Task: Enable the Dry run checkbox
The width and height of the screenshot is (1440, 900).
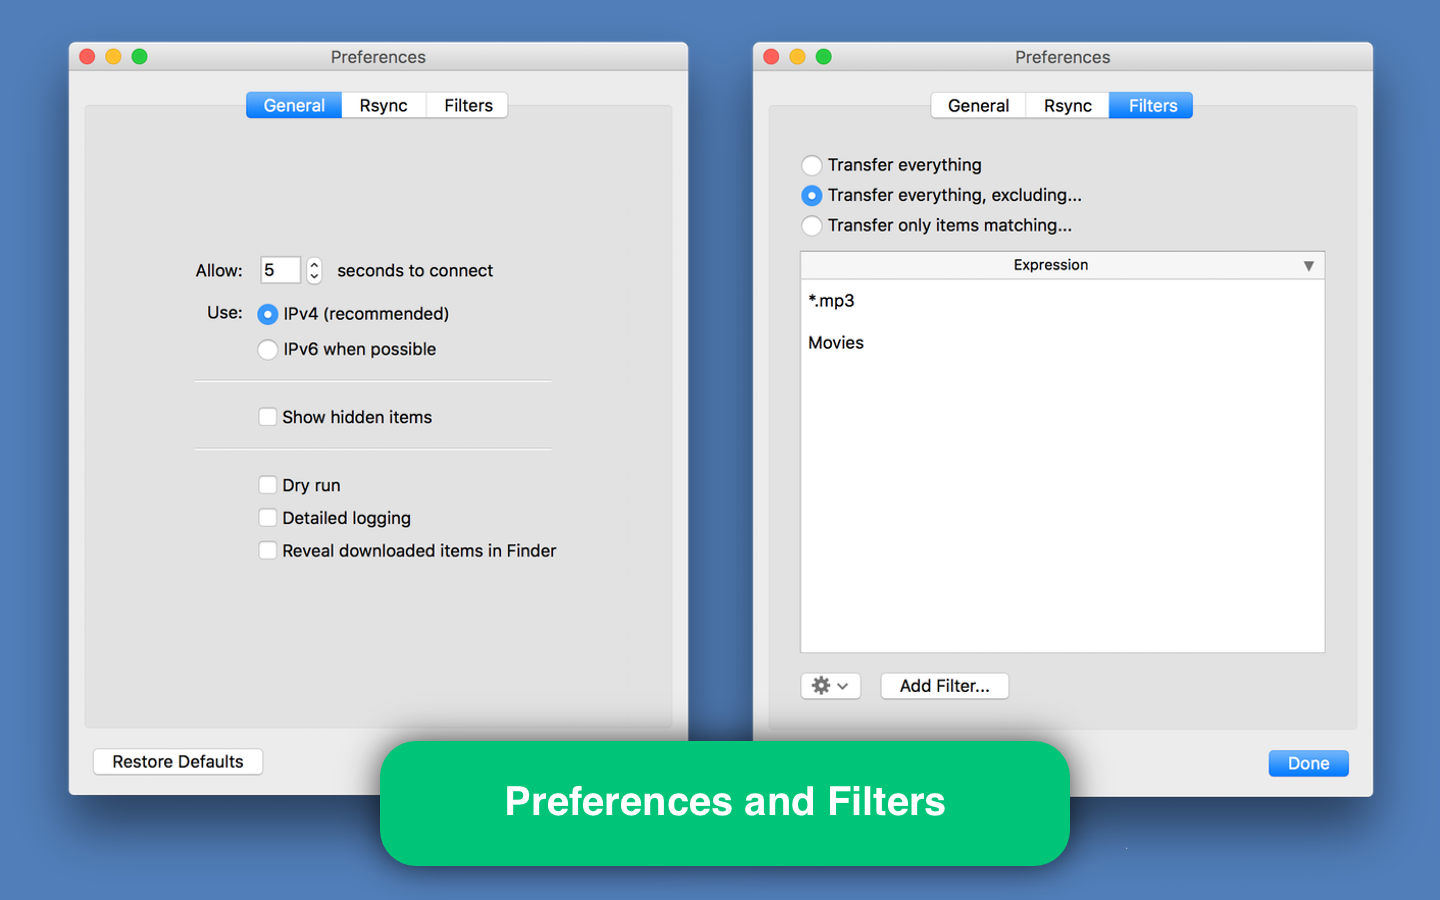Action: [267, 485]
